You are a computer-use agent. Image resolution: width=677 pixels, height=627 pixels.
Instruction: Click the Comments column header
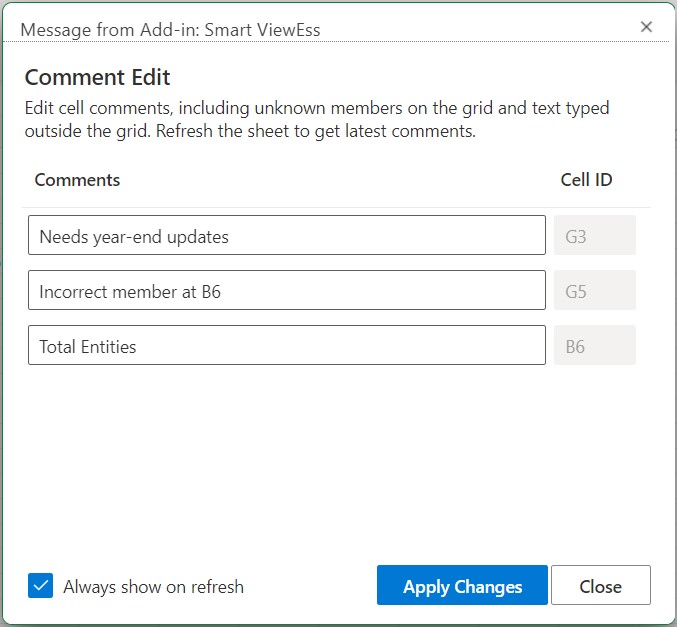tap(77, 180)
